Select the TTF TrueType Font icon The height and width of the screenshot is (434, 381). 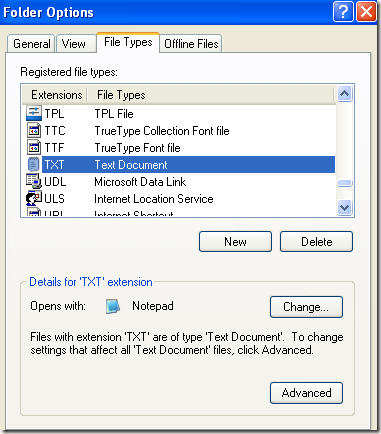point(34,147)
